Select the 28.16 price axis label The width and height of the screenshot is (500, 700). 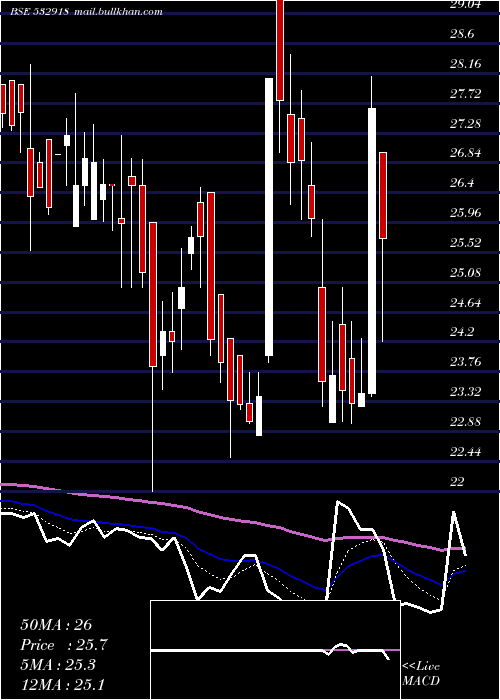(x=465, y=64)
